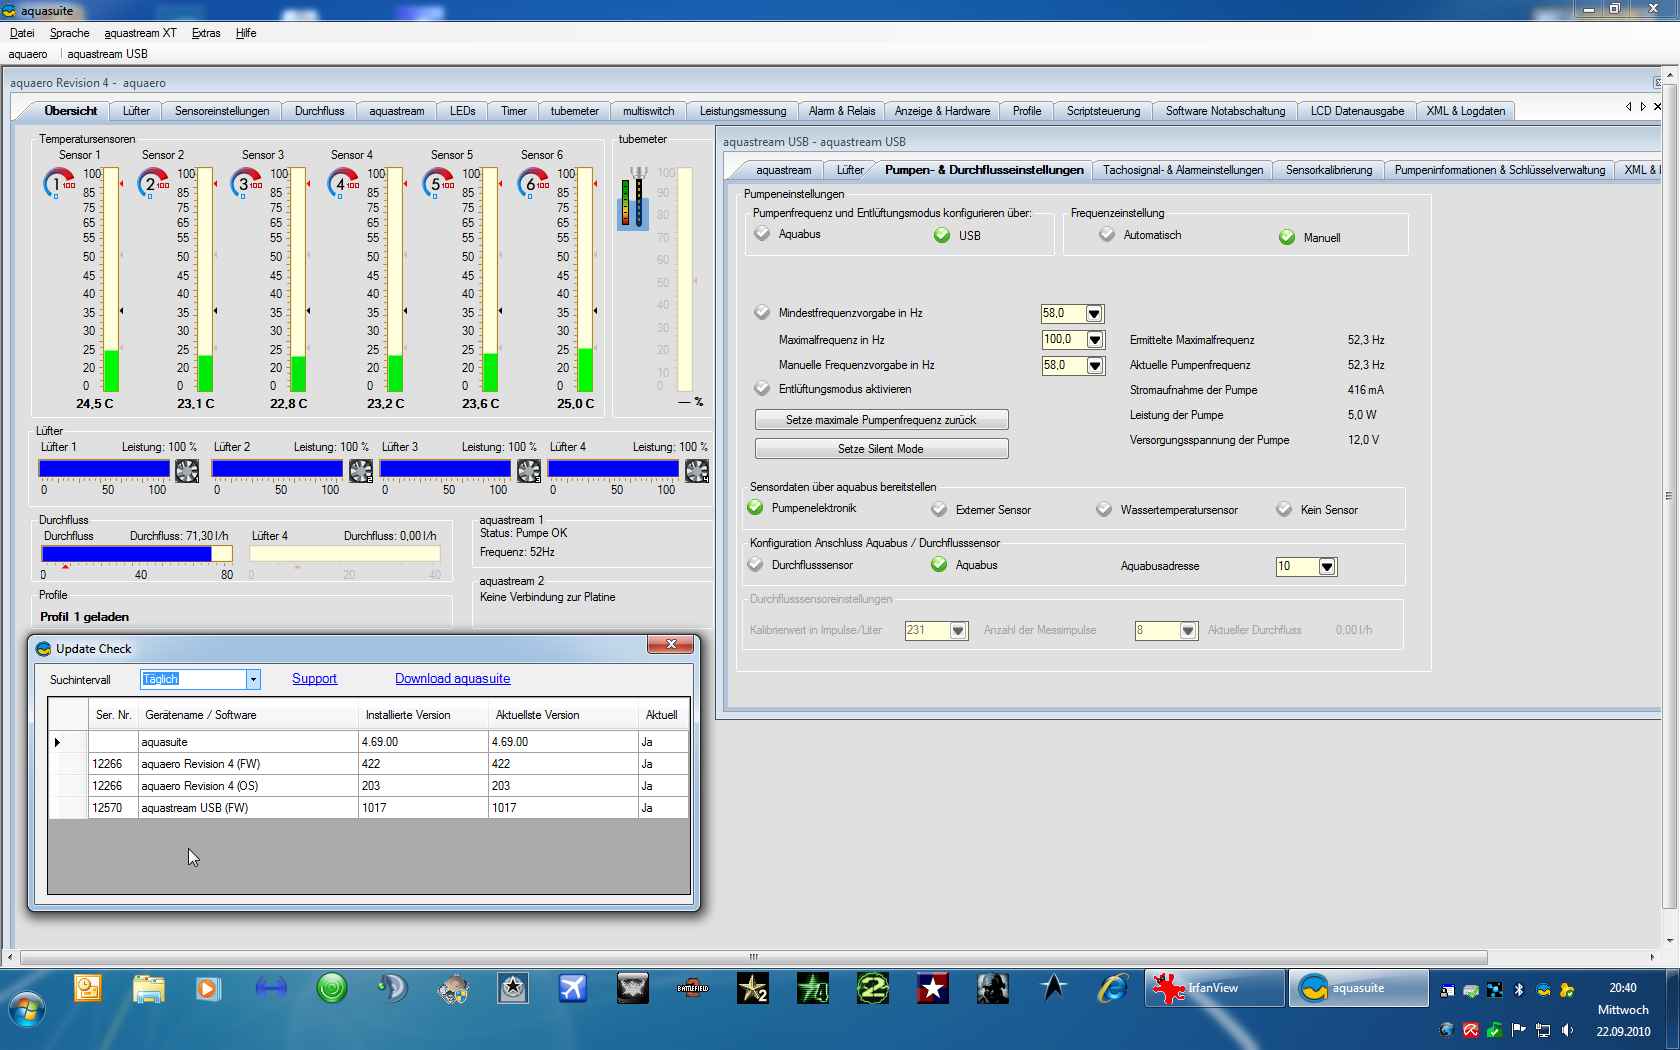Open the Download aquasuite link
The height and width of the screenshot is (1050, 1680).
[x=452, y=679]
